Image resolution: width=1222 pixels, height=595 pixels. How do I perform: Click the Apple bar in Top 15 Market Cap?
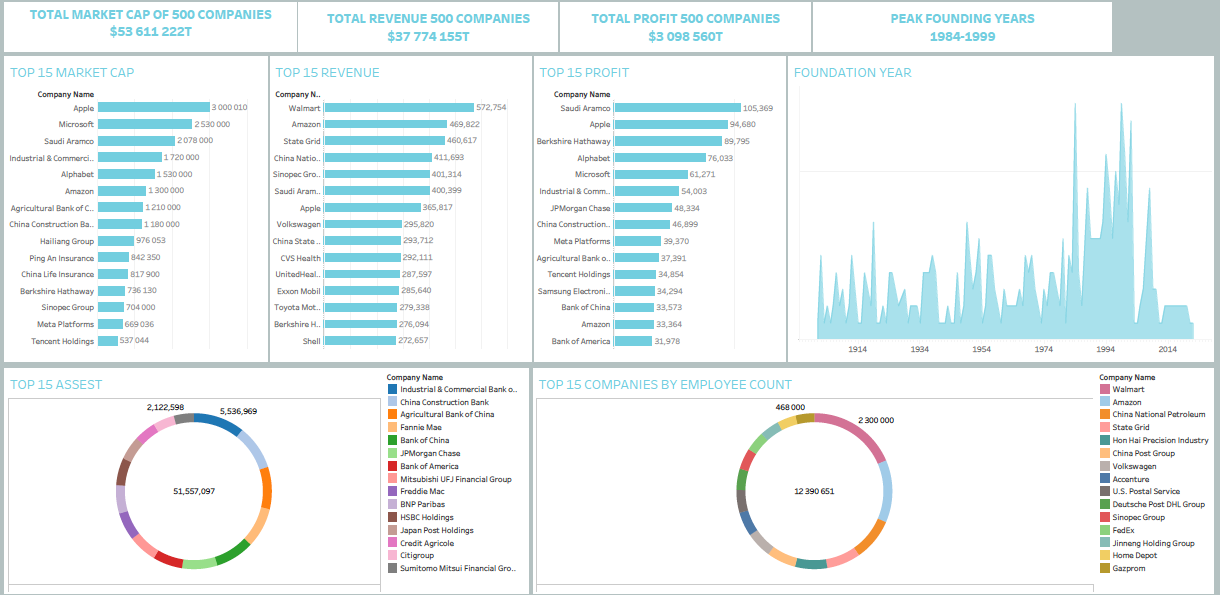(x=153, y=107)
